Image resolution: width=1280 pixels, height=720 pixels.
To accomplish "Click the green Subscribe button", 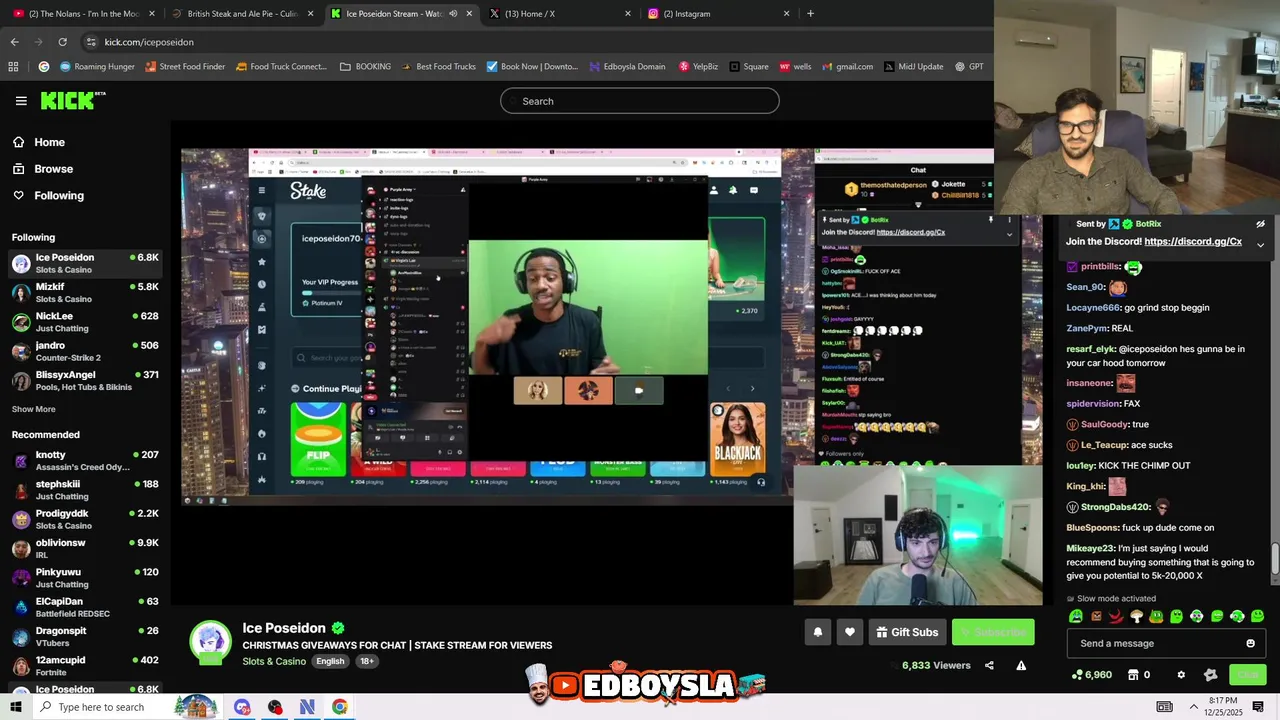I will tap(993, 632).
